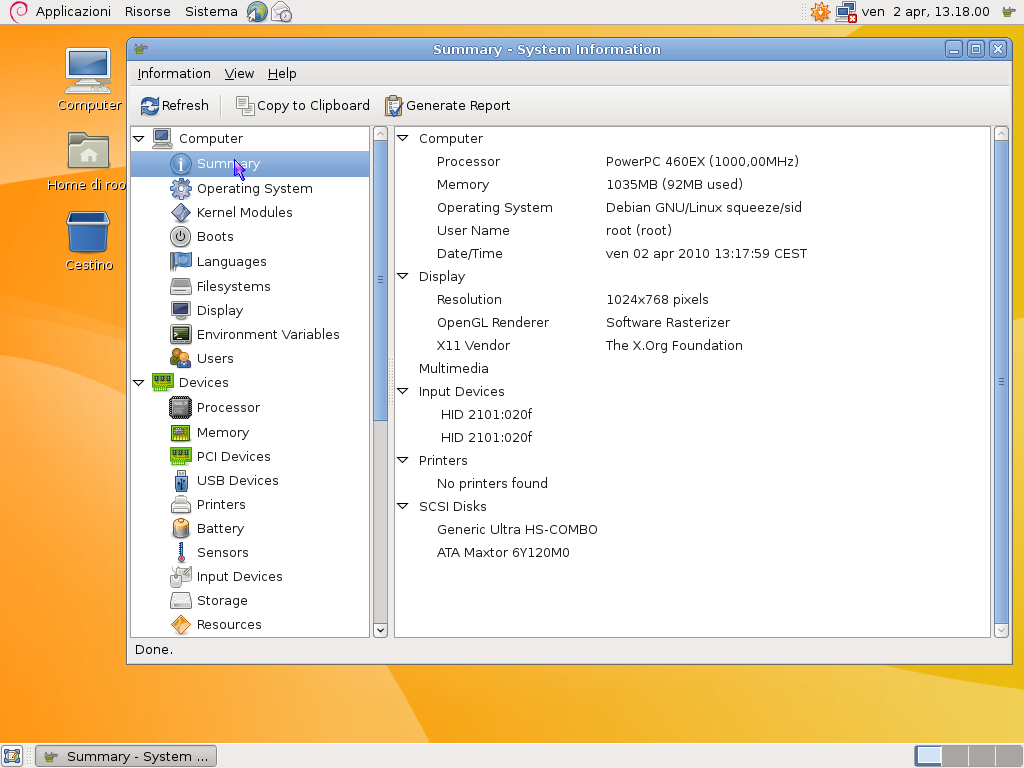Open Environment Variables terminal icon
1024x768 pixels.
(x=181, y=334)
